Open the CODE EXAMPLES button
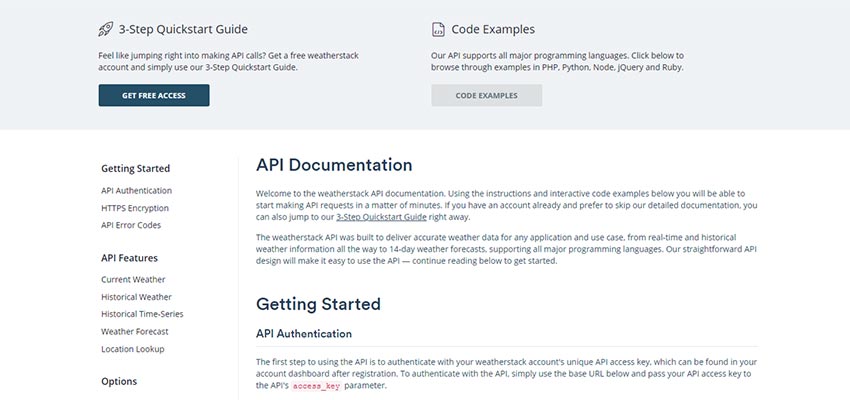Viewport: 850px width, 400px height. 487,95
